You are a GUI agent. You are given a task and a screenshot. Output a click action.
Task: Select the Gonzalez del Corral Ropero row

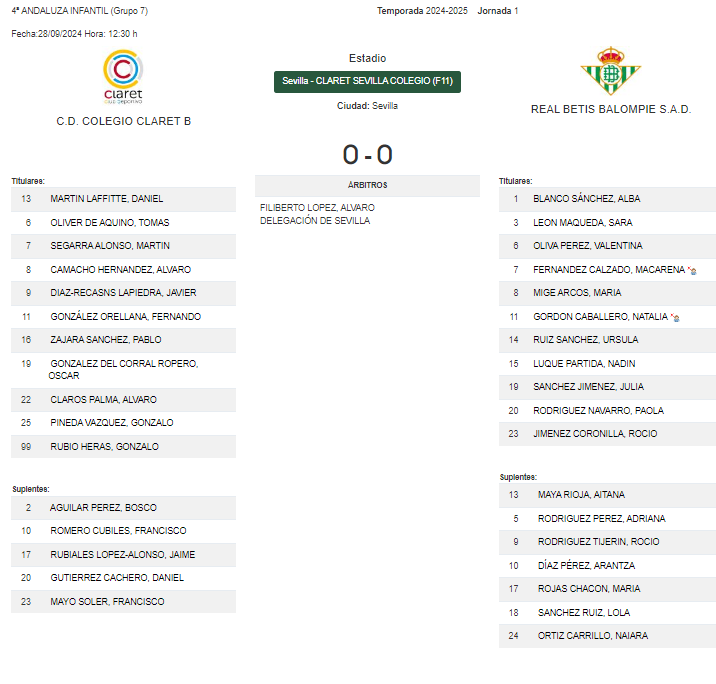pos(123,369)
